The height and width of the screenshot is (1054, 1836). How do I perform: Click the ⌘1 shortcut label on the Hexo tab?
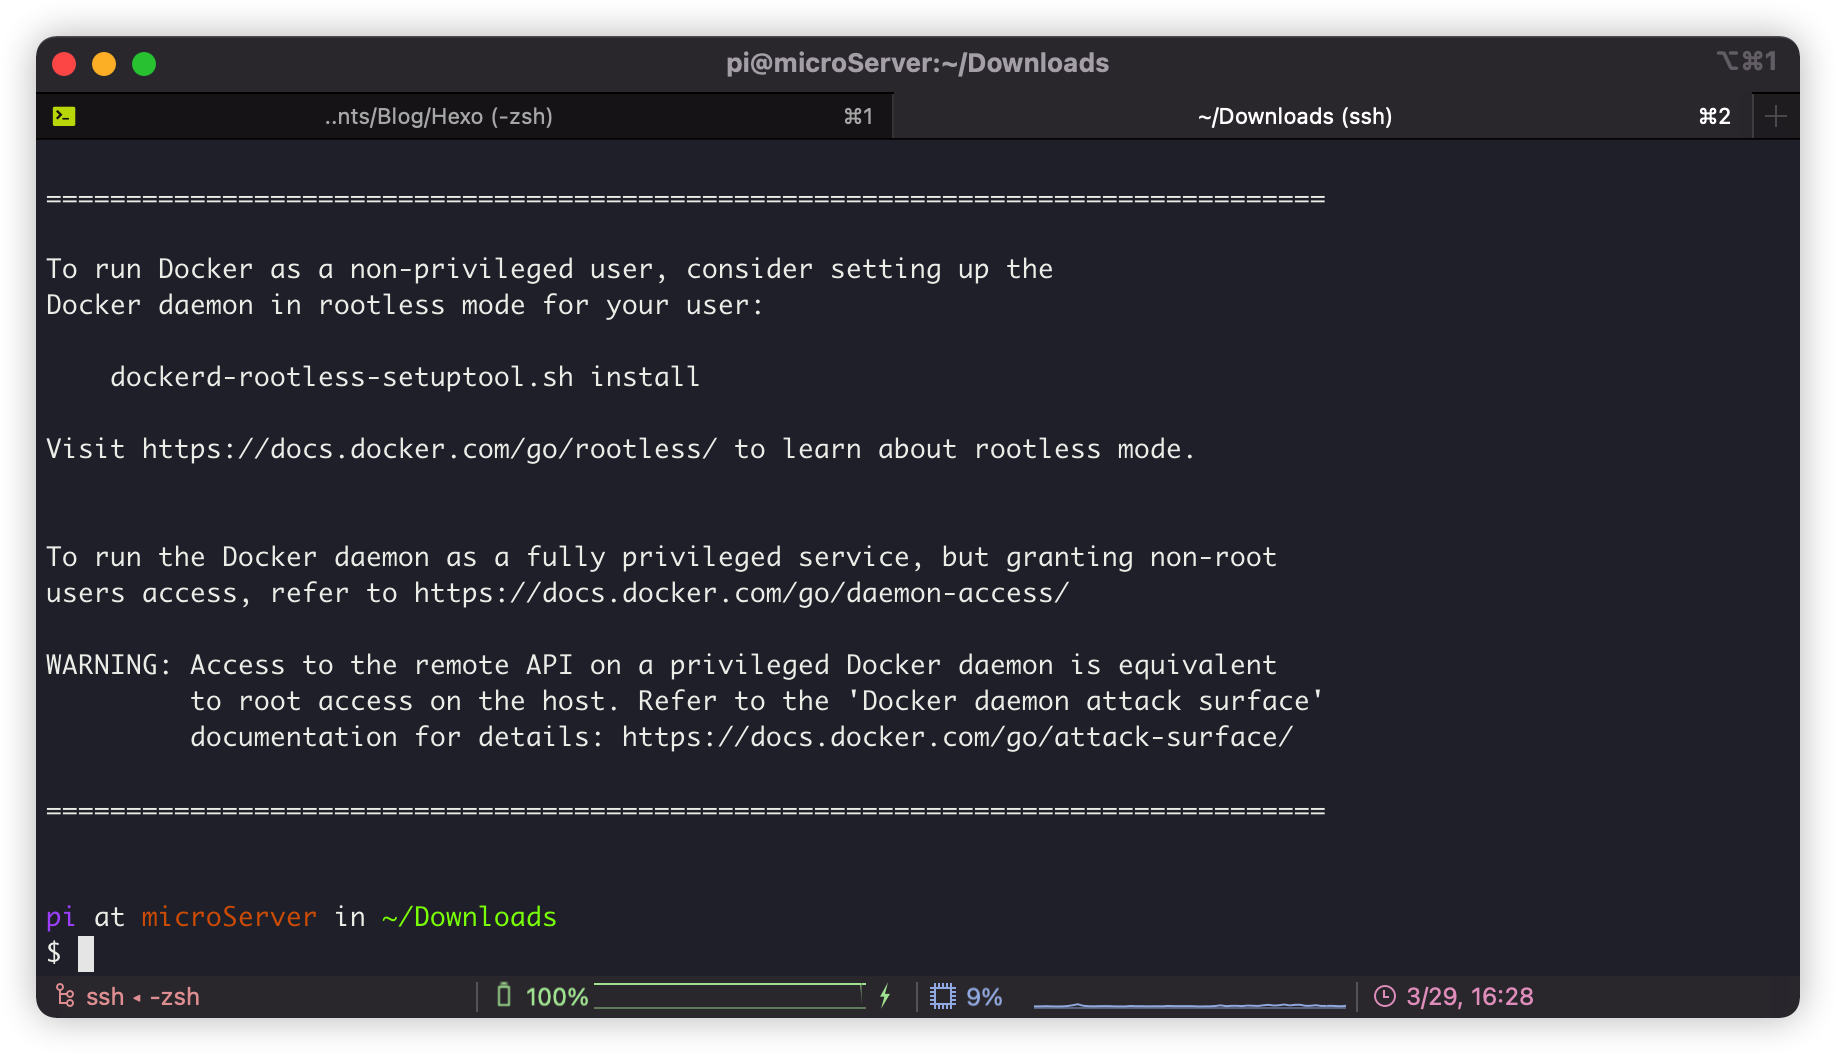pyautogui.click(x=859, y=117)
